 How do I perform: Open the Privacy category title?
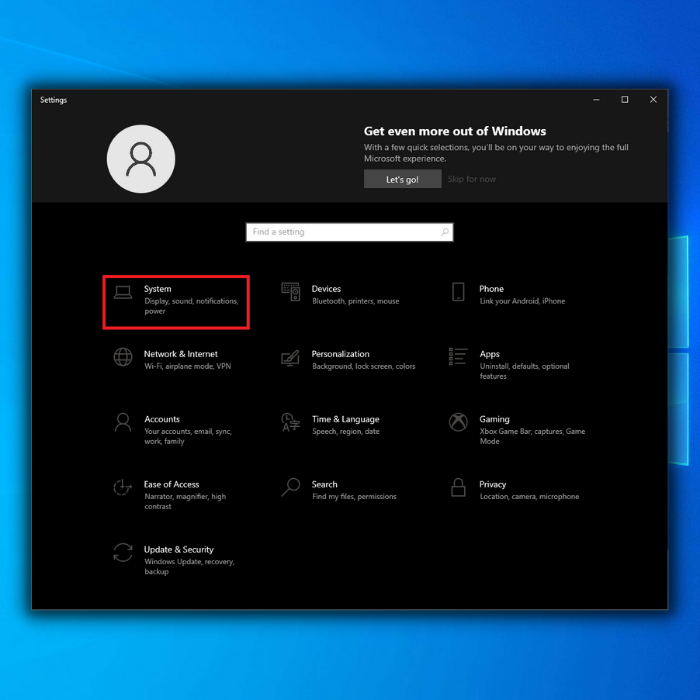coord(493,484)
